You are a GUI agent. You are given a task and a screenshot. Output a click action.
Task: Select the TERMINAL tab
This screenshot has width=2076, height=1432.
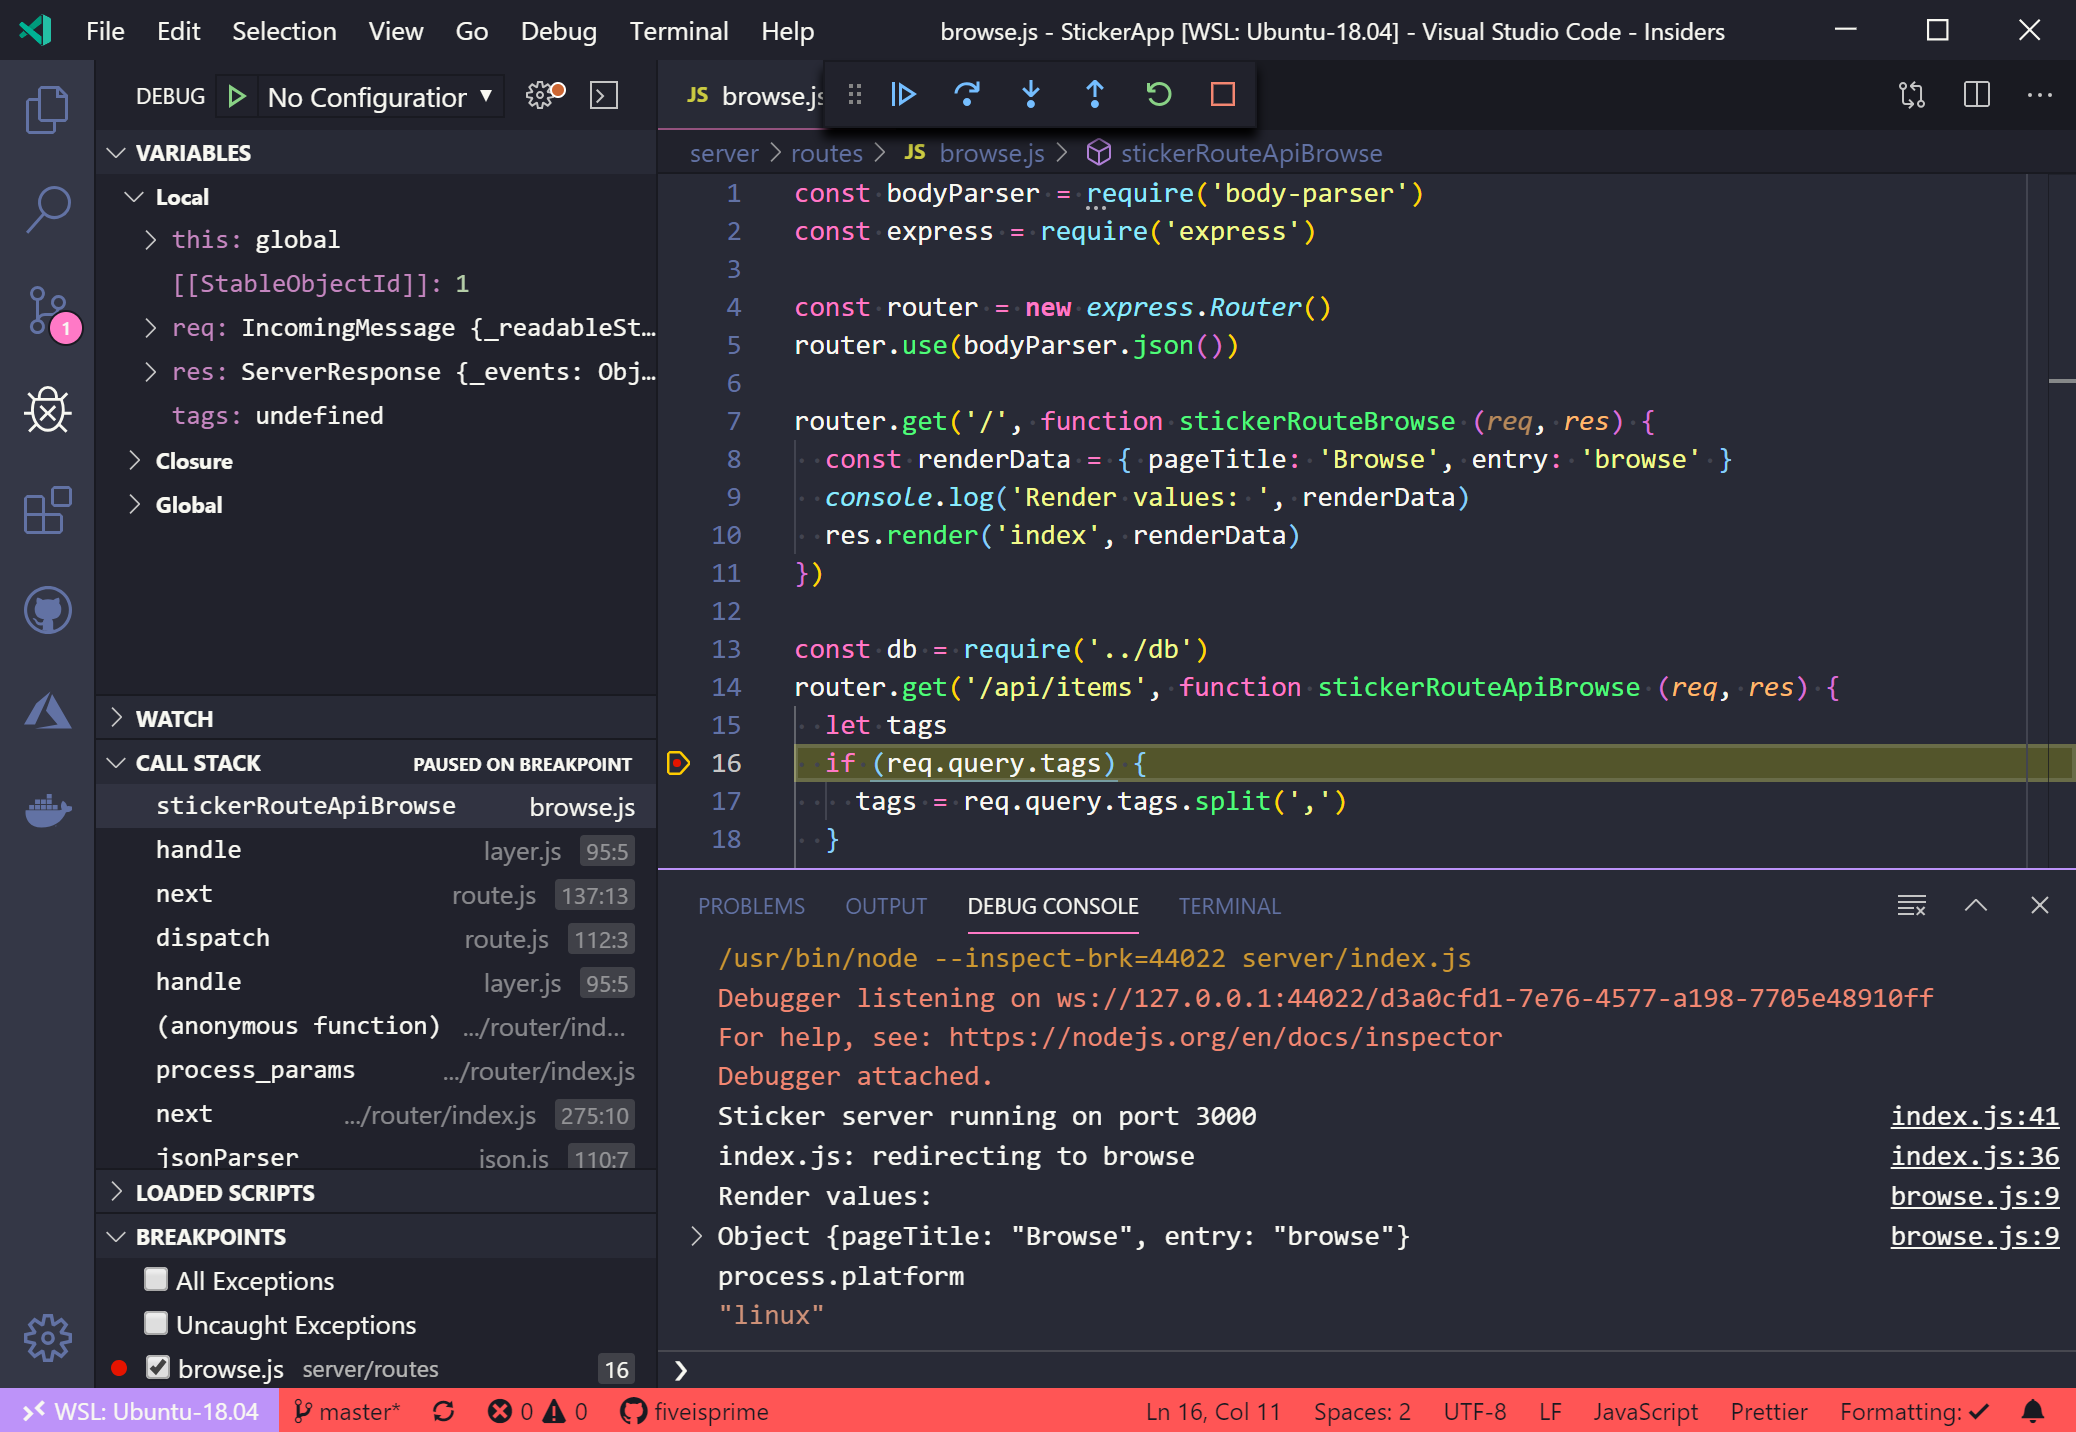point(1229,905)
